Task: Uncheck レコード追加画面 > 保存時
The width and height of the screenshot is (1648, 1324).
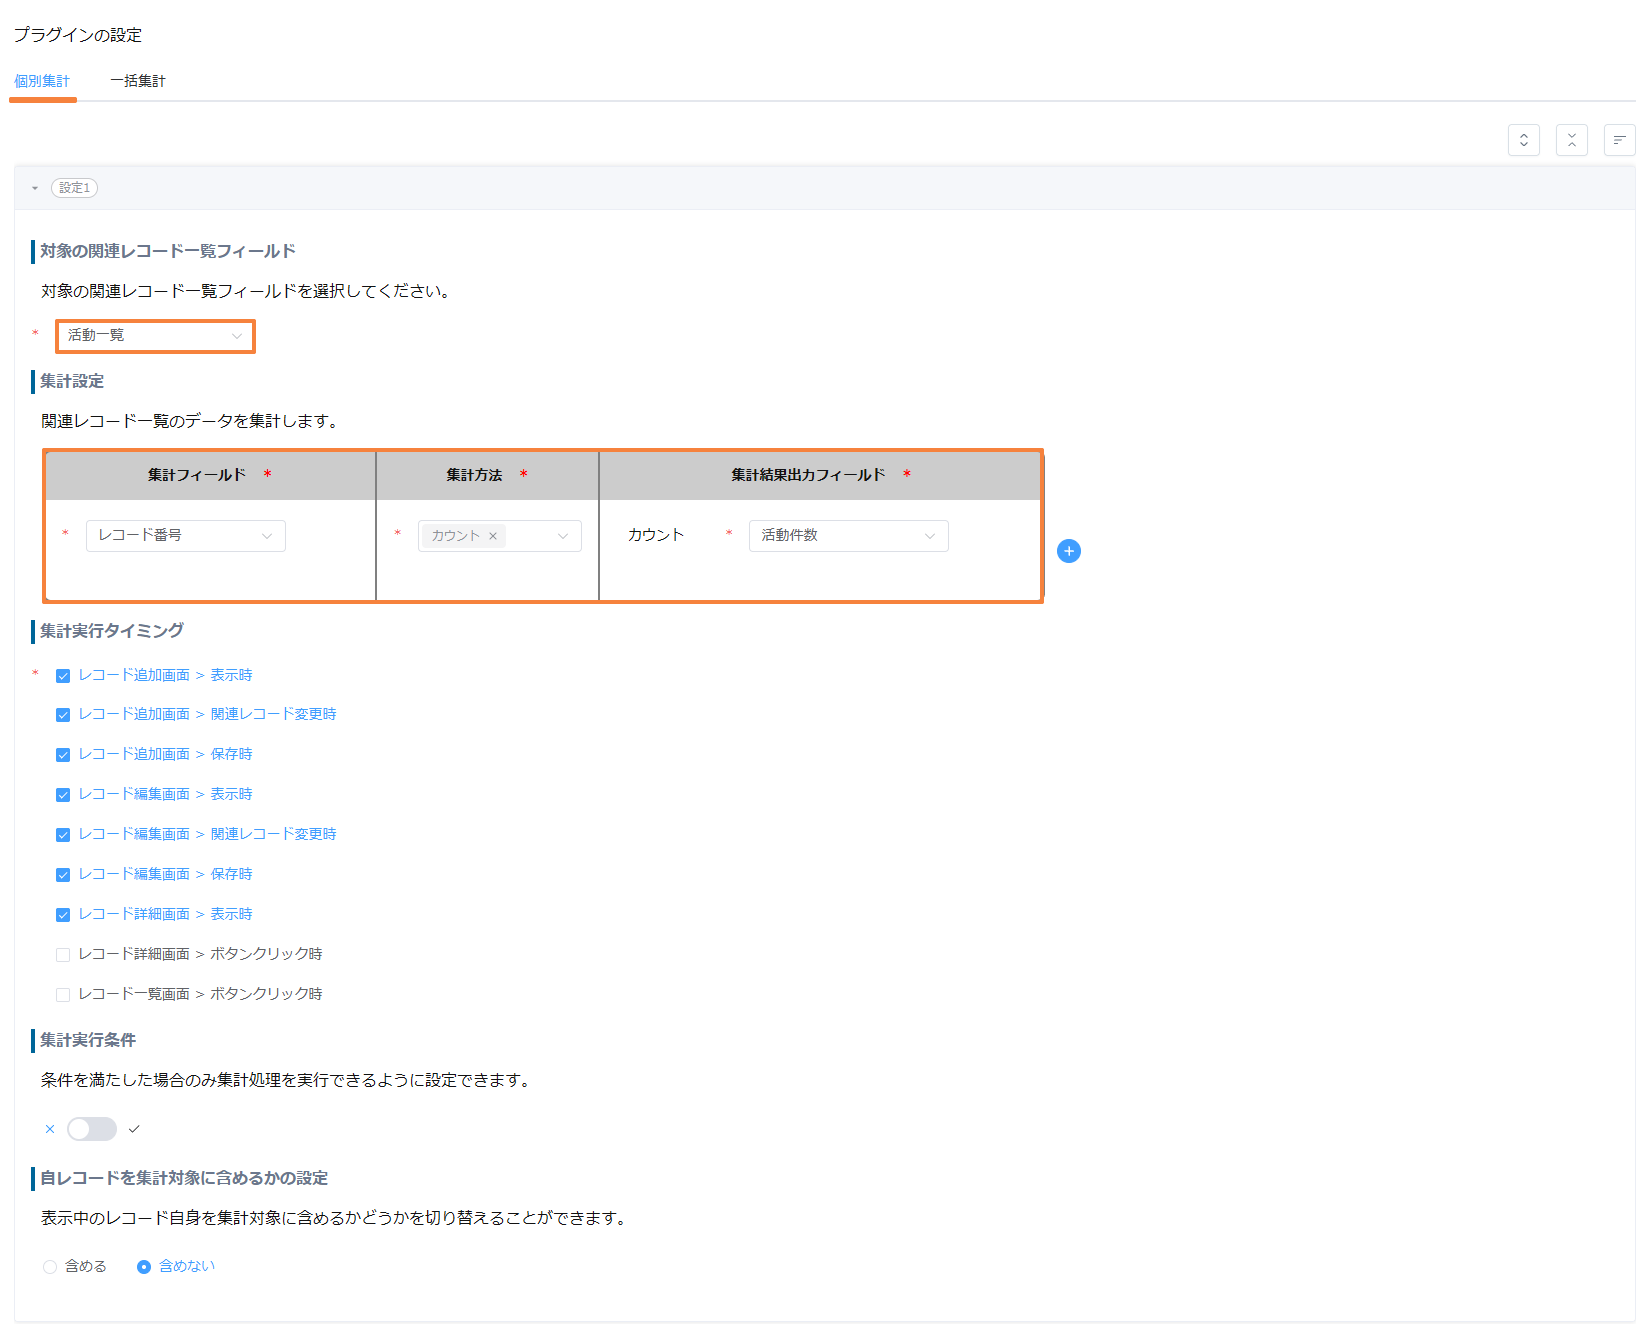Action: pyautogui.click(x=63, y=755)
